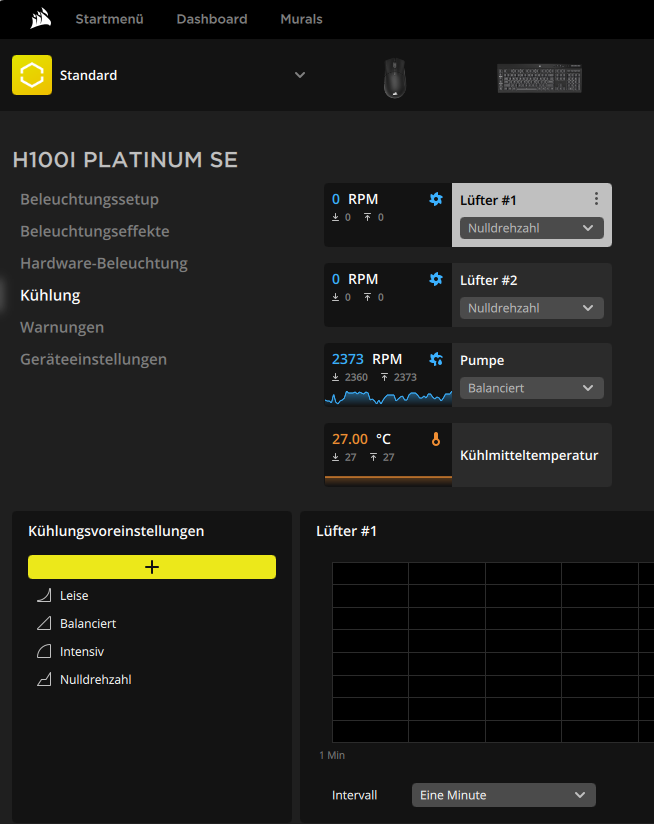Open Beleuchtungssetup section
This screenshot has height=824, width=654.
89,199
